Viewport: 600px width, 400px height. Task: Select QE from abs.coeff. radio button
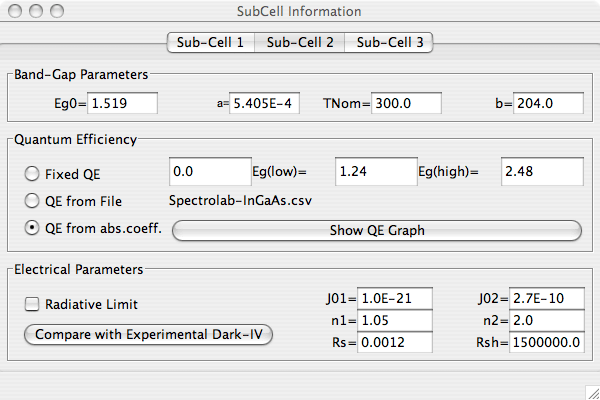pos(33,228)
